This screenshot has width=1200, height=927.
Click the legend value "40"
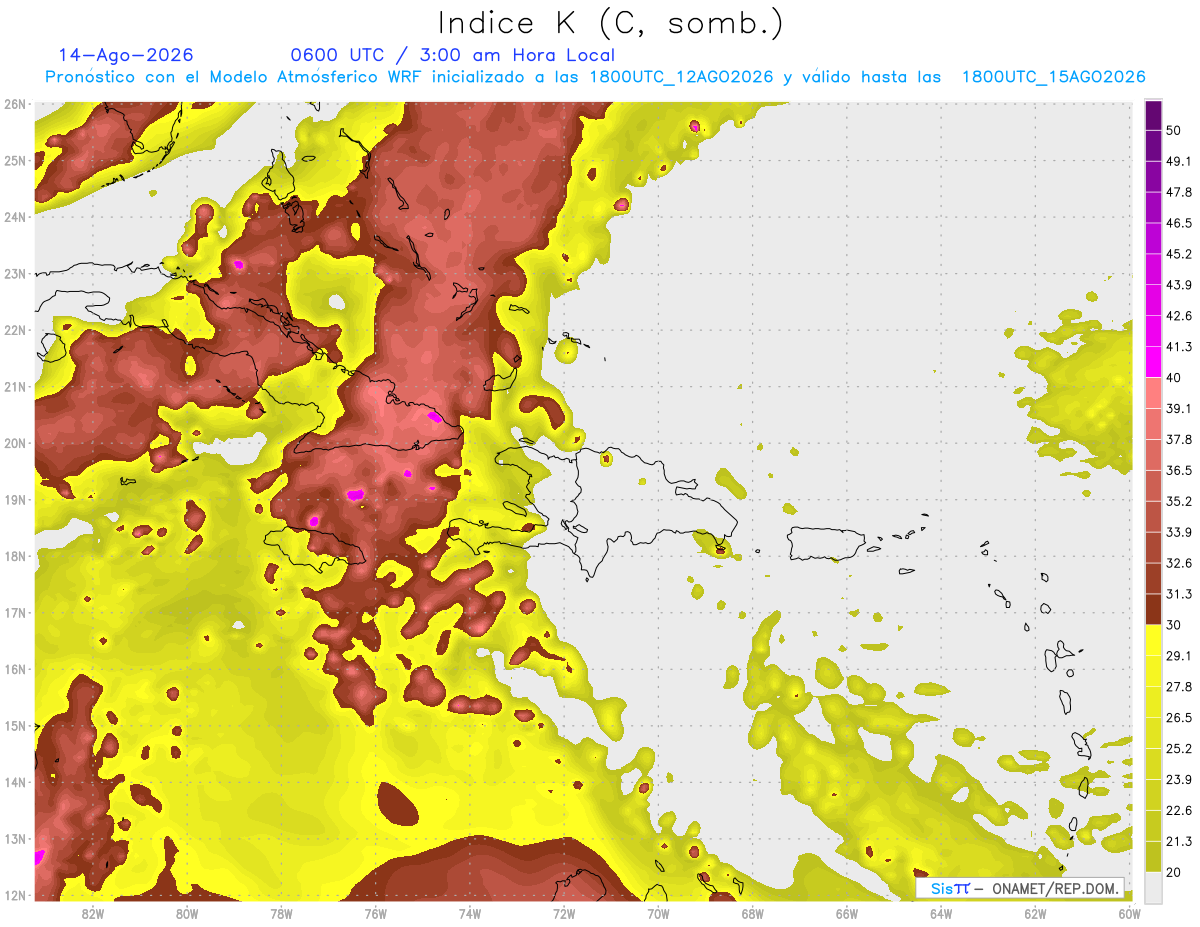(1174, 378)
